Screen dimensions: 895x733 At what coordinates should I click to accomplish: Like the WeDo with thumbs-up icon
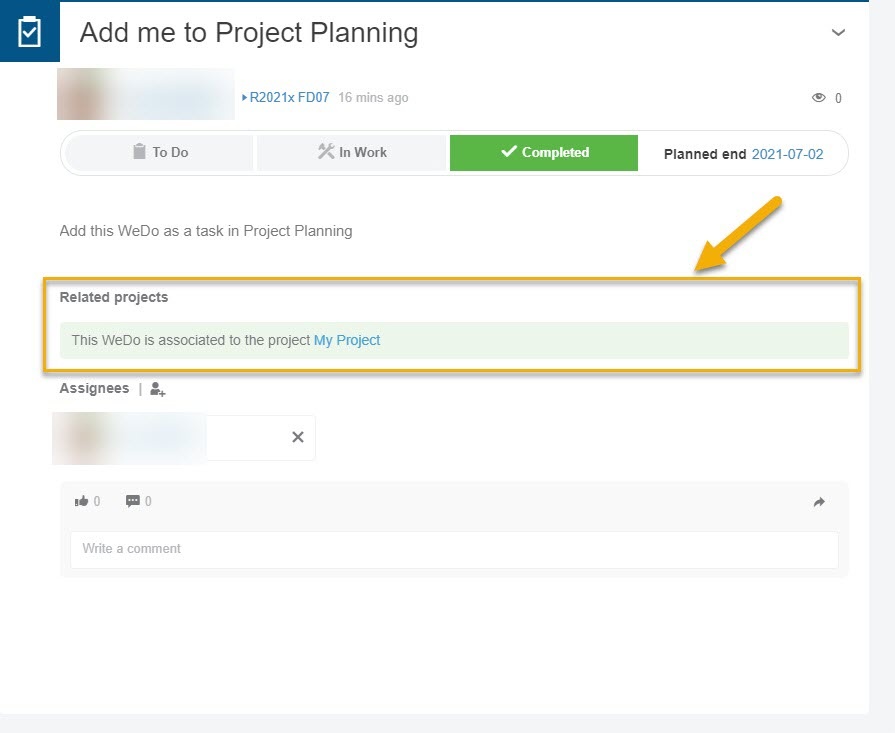81,501
